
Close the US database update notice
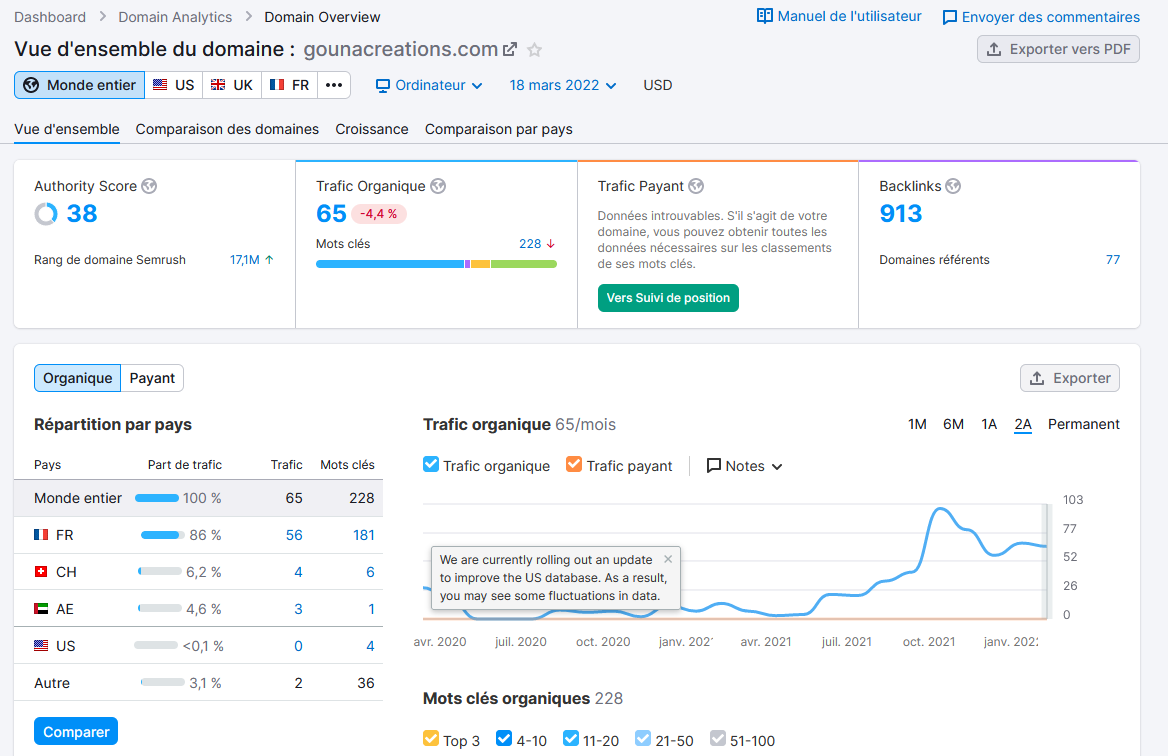(x=668, y=559)
